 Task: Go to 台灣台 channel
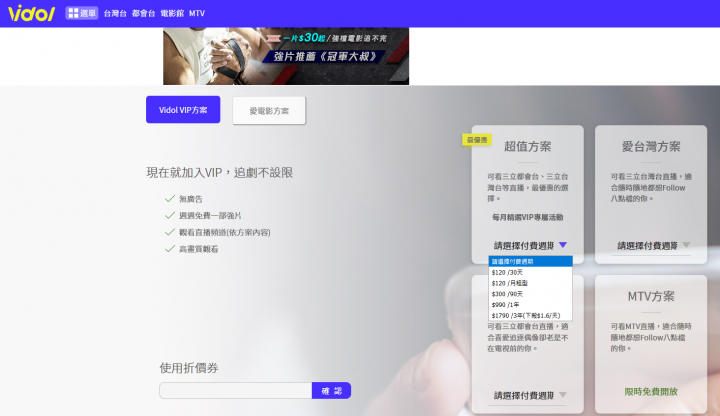(x=115, y=13)
